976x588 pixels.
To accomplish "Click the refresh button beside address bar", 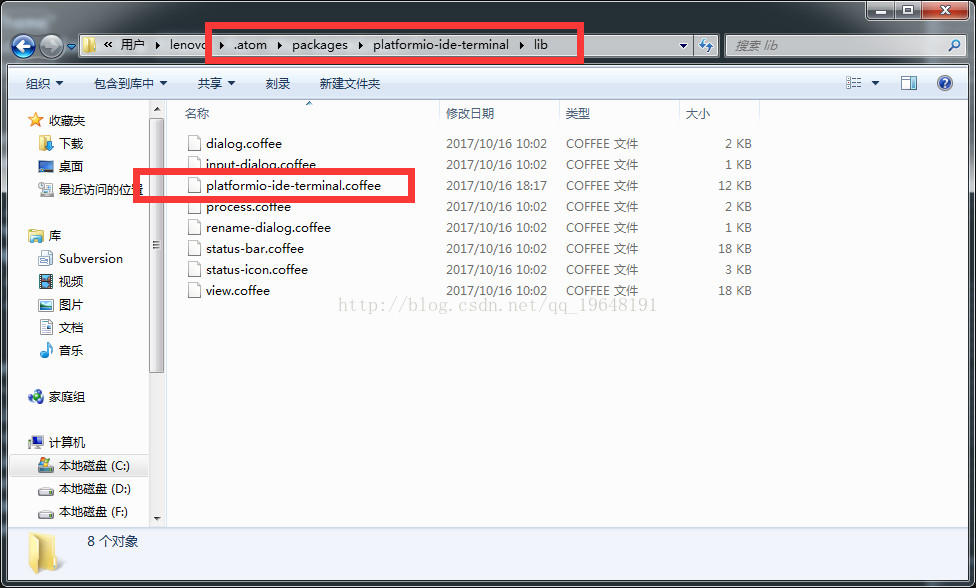I will coord(706,45).
